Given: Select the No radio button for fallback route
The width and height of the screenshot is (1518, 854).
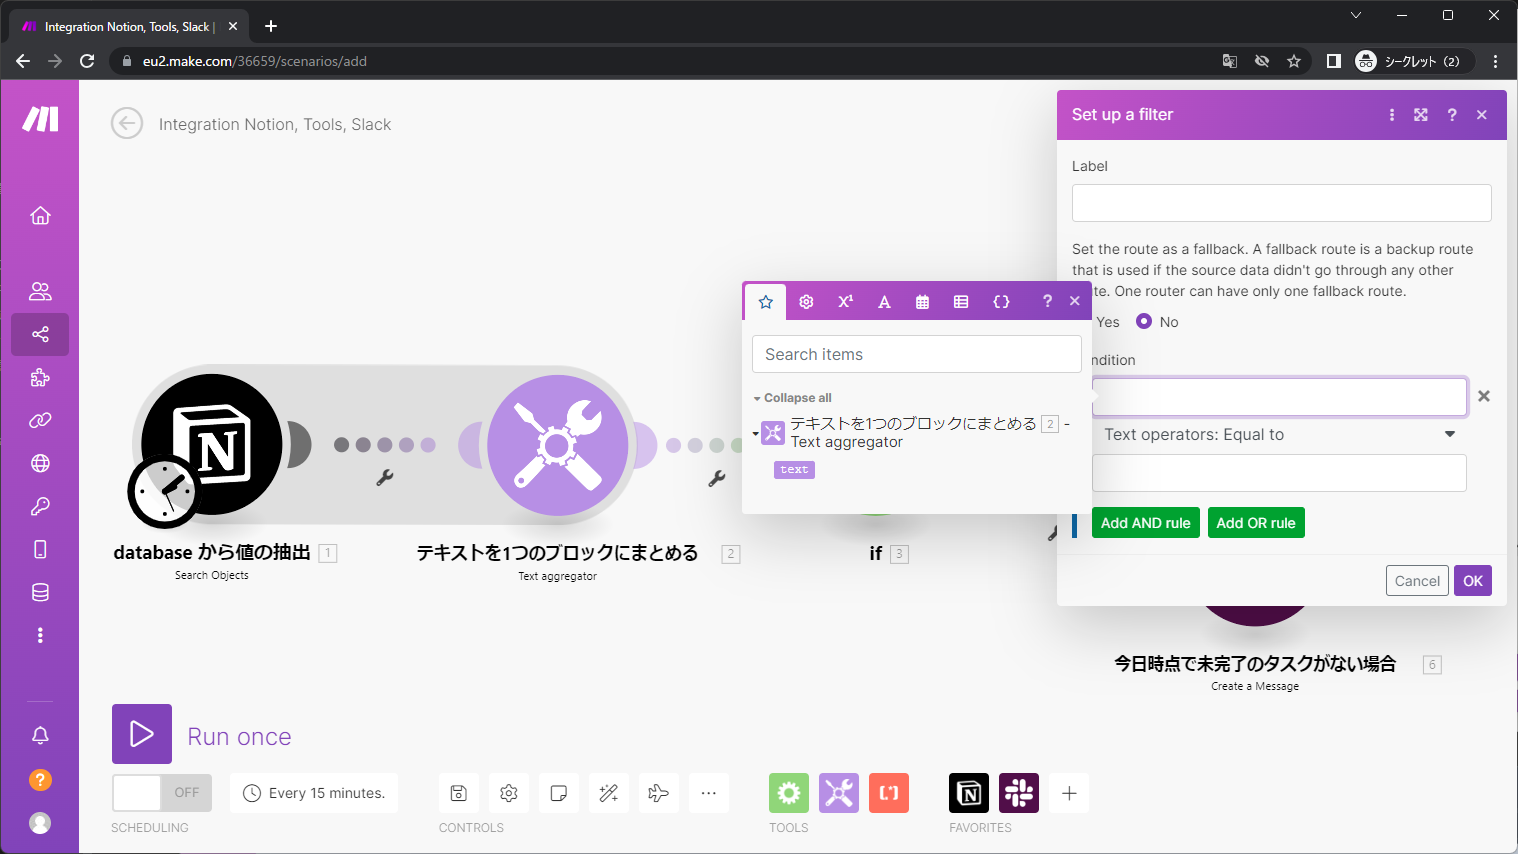Looking at the screenshot, I should tap(1142, 321).
